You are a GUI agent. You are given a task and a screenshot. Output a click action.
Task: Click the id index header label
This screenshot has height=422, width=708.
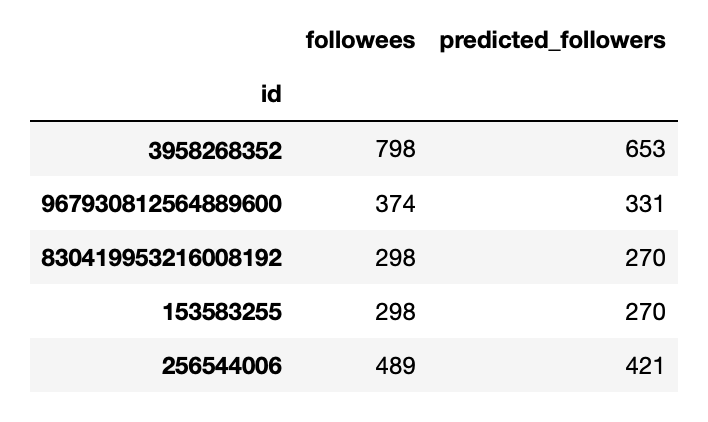pyautogui.click(x=270, y=94)
